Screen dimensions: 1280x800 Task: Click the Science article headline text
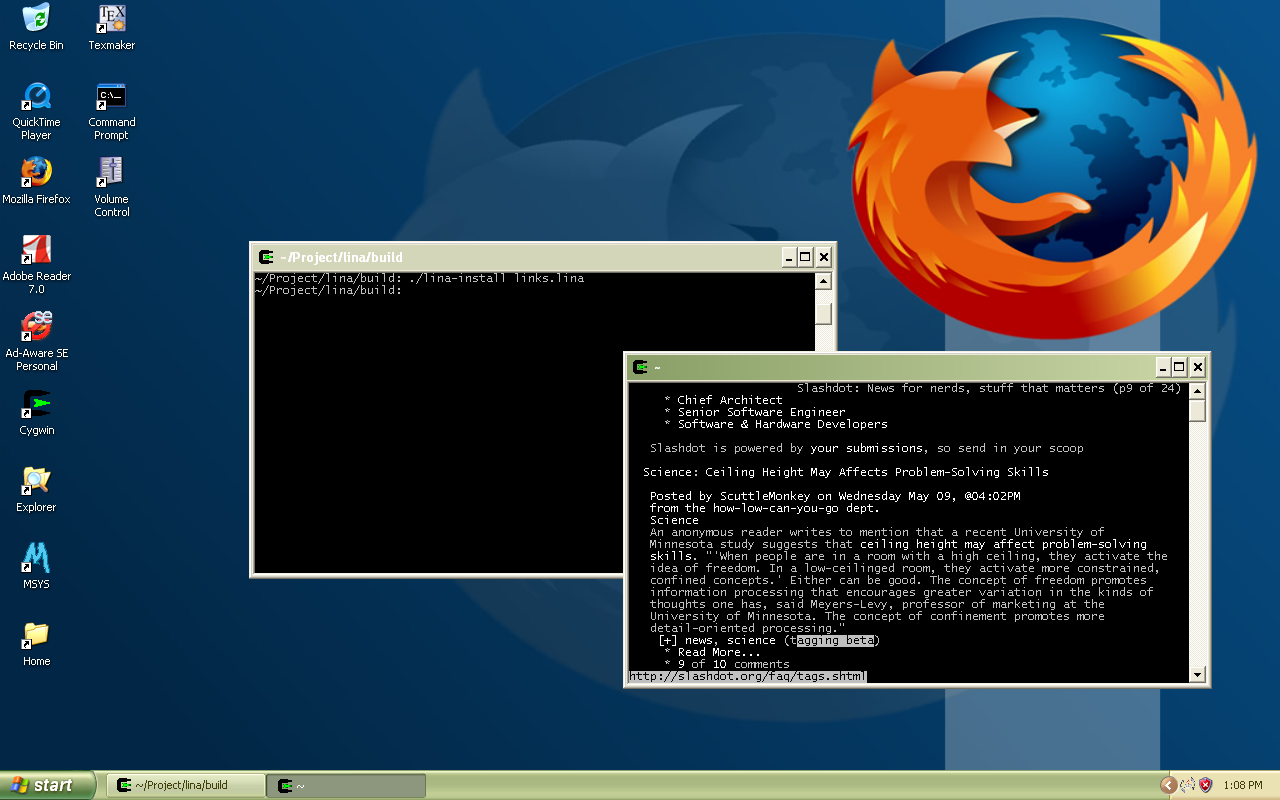click(846, 472)
